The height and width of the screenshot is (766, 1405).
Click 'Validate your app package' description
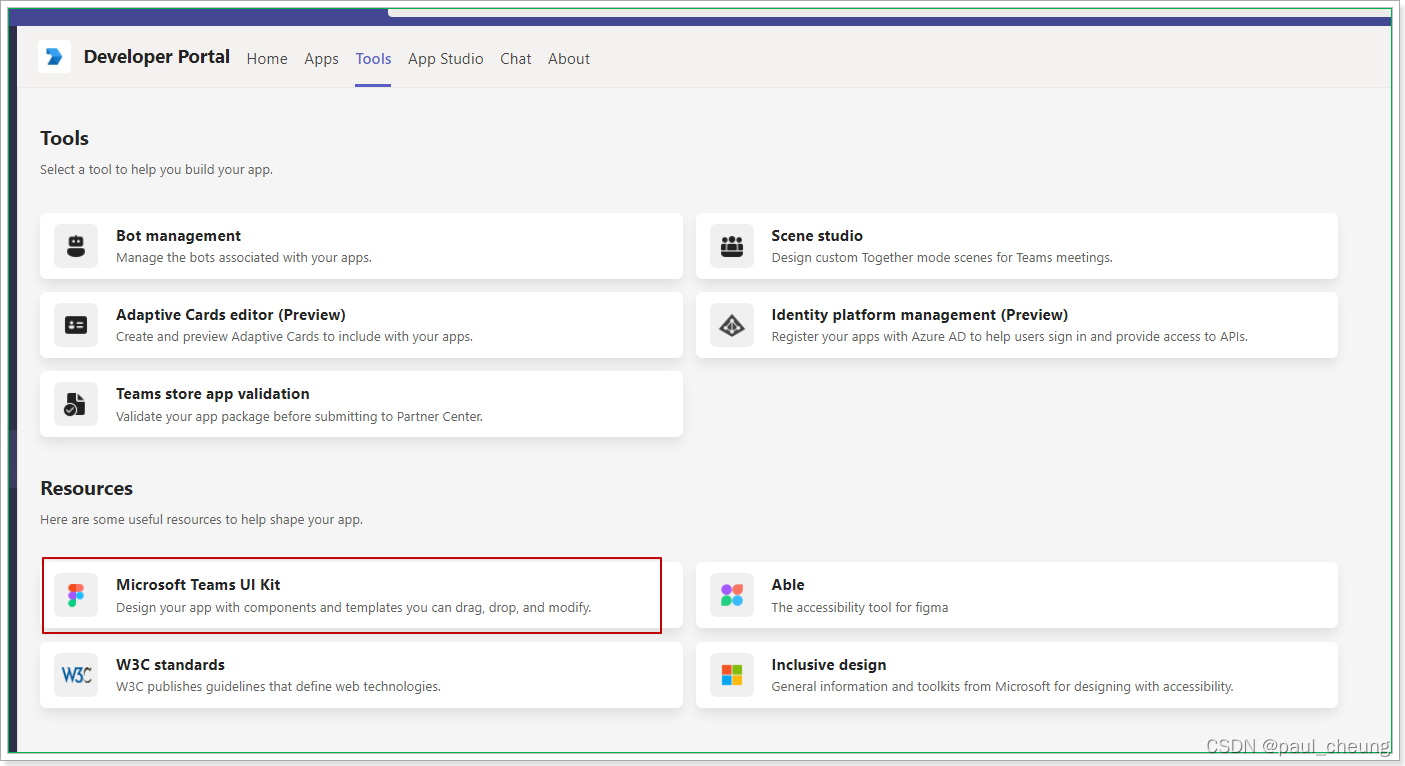(299, 417)
